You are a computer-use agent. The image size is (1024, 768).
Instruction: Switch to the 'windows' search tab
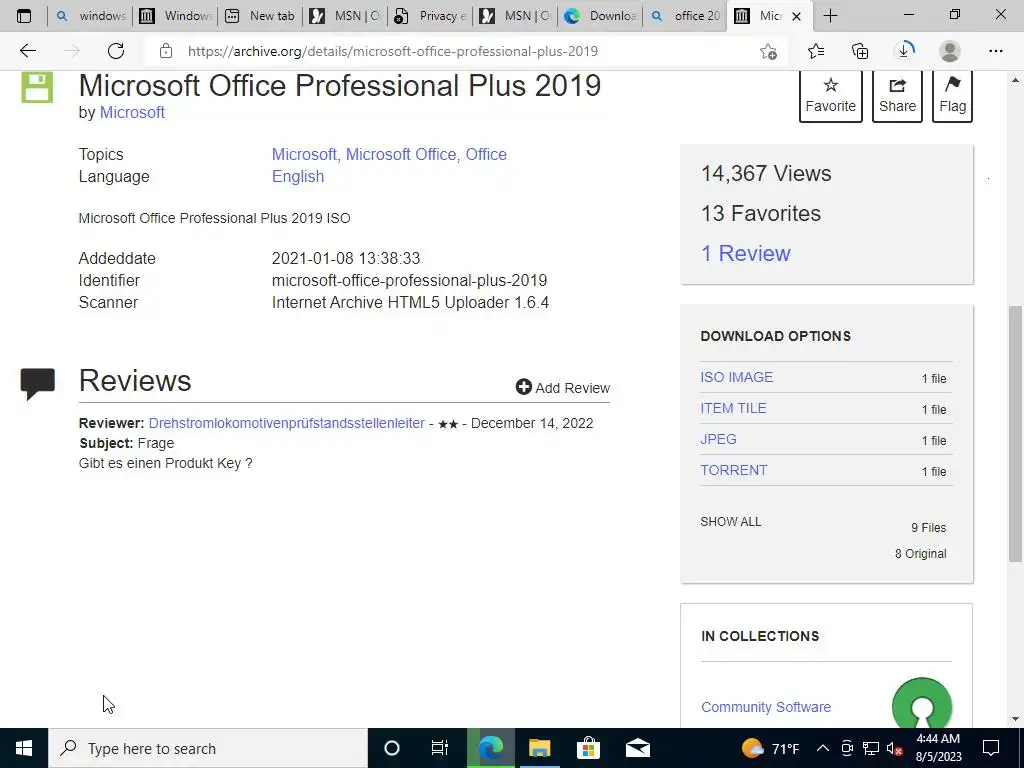pyautogui.click(x=90, y=16)
